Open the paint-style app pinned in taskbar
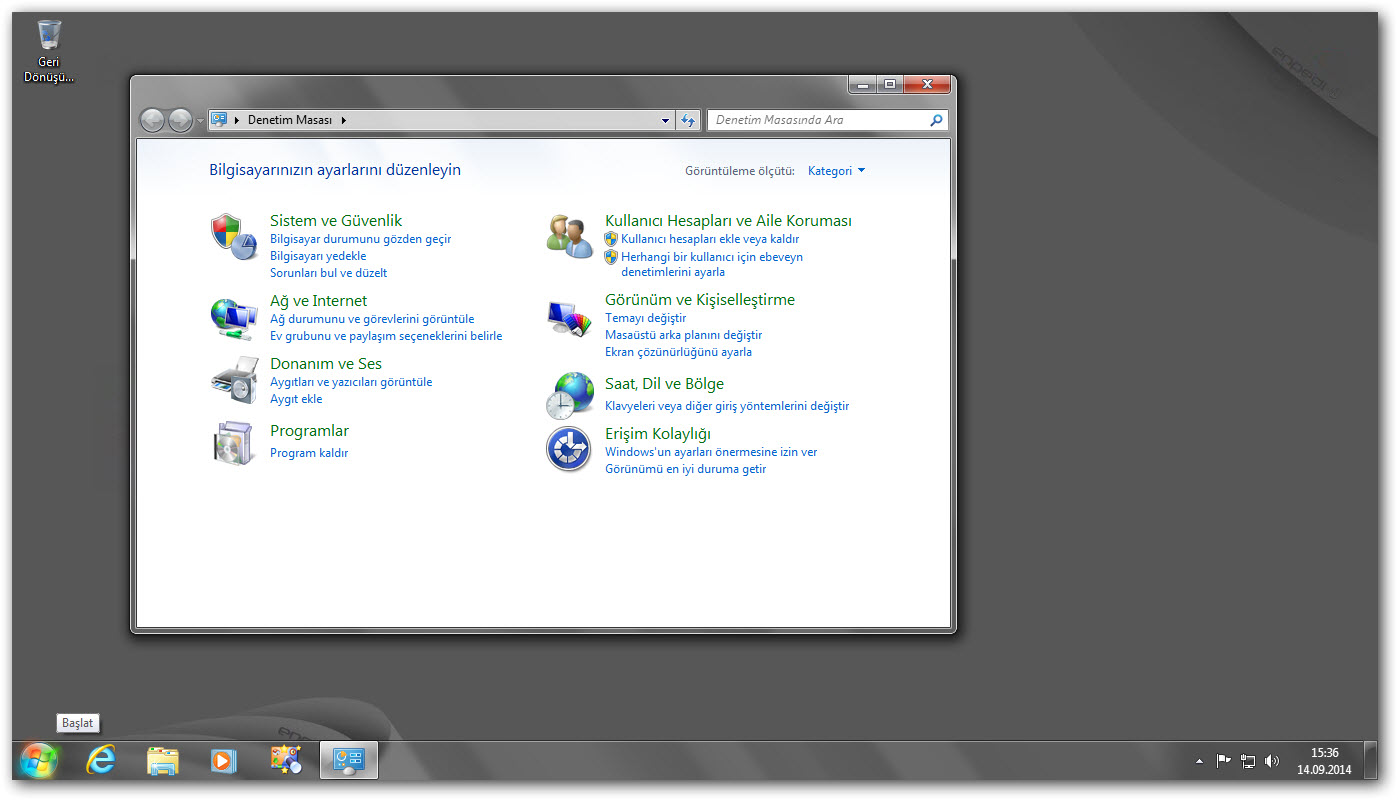This screenshot has width=1398, height=800. pyautogui.click(x=286, y=760)
